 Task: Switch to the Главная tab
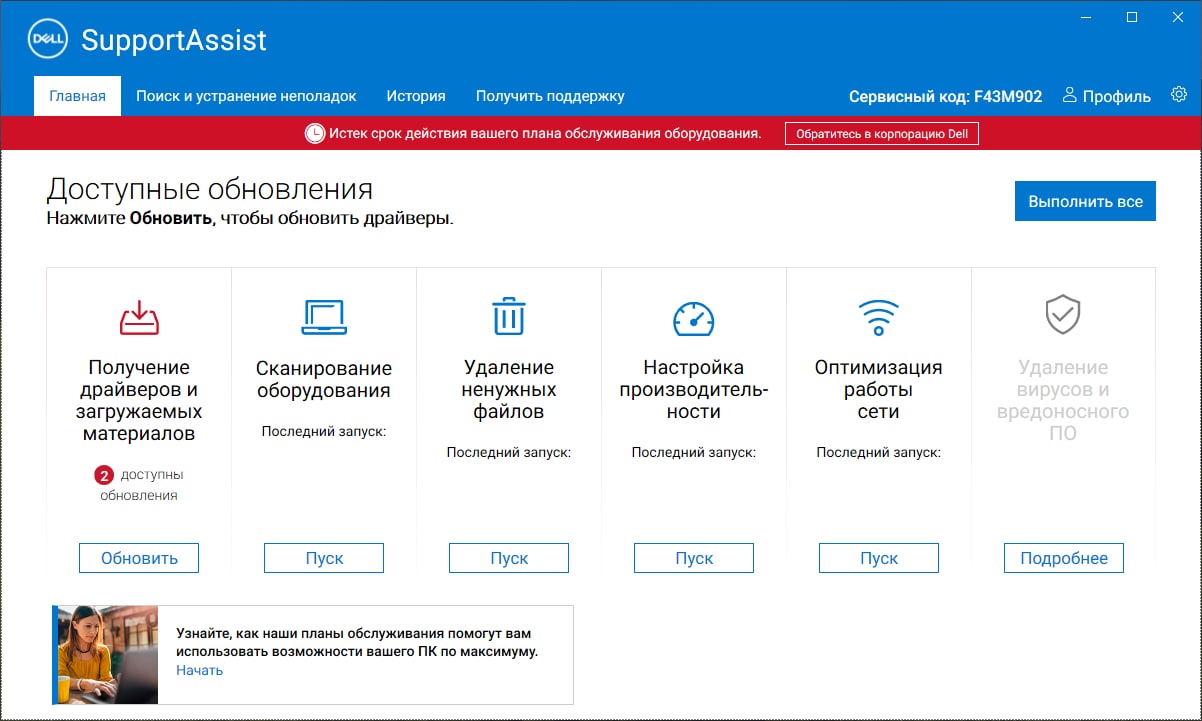(77, 97)
